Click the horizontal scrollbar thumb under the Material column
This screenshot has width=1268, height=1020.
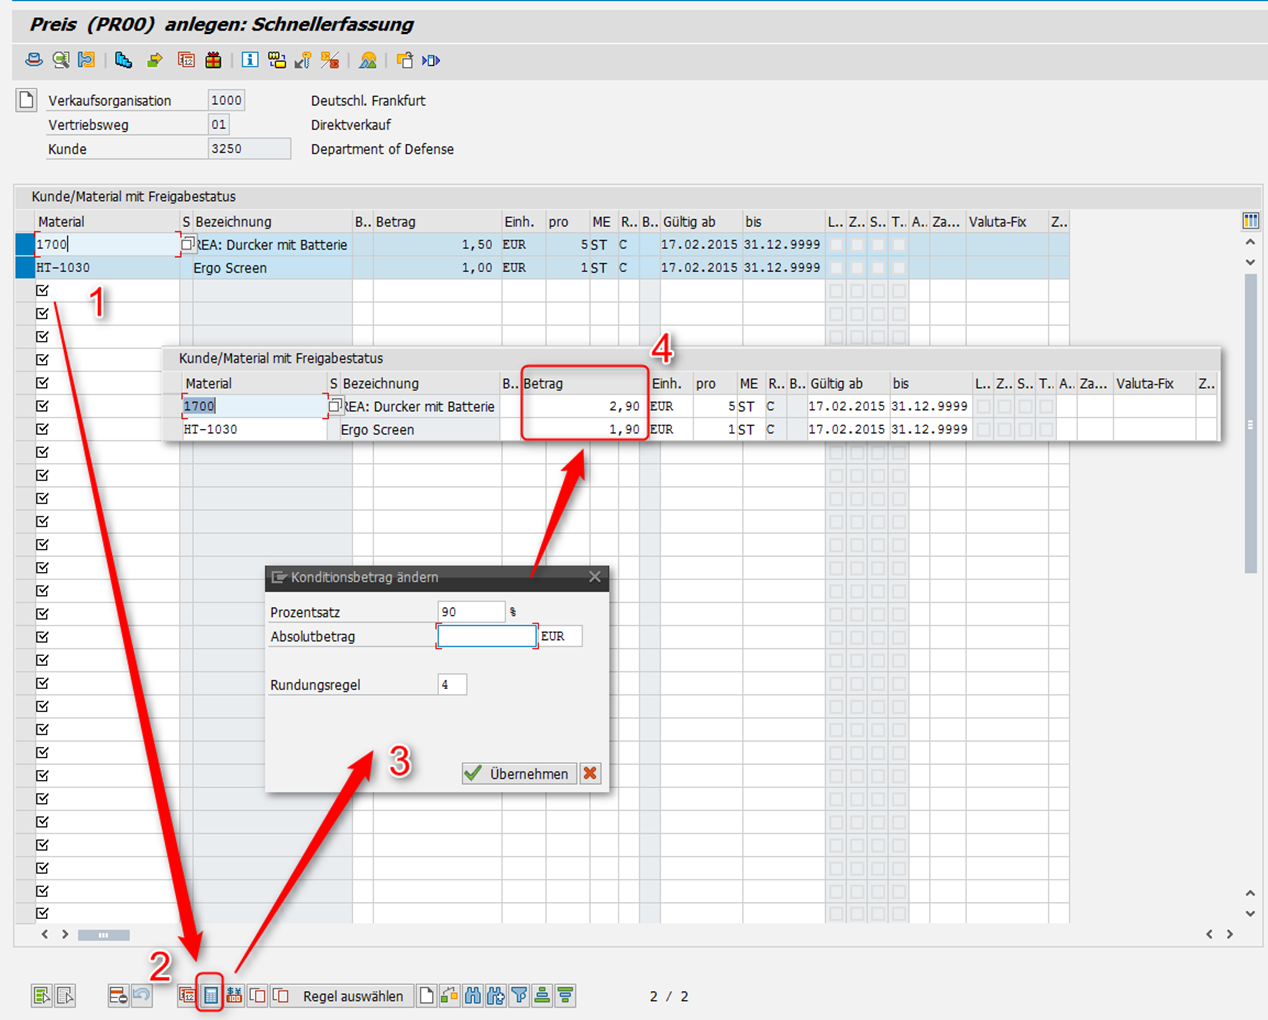click(103, 935)
